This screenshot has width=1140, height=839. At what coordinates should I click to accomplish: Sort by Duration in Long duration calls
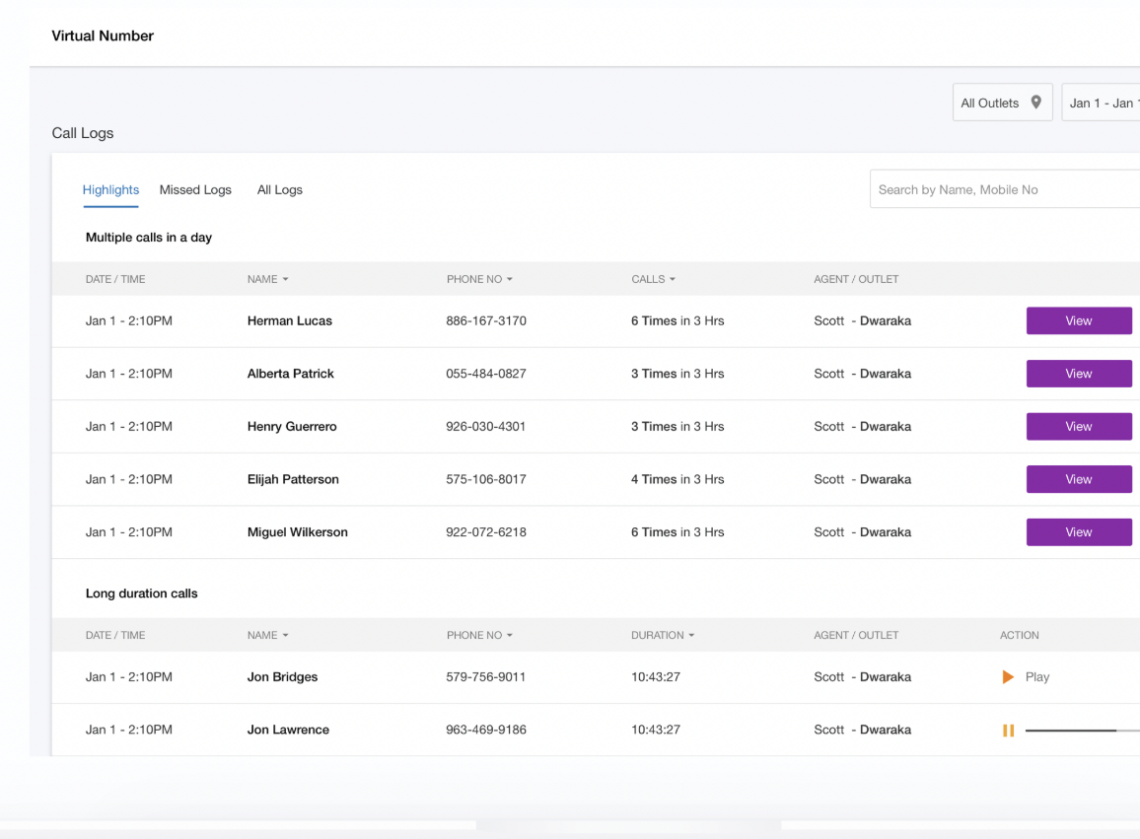tap(691, 636)
